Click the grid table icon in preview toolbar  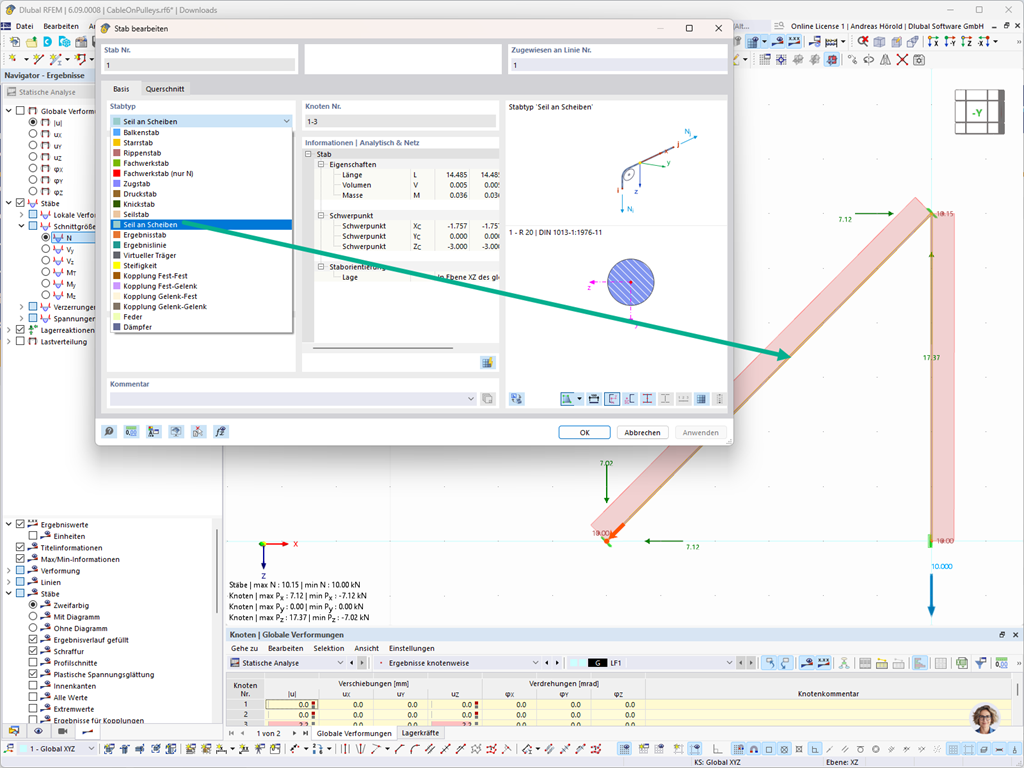pyautogui.click(x=701, y=398)
